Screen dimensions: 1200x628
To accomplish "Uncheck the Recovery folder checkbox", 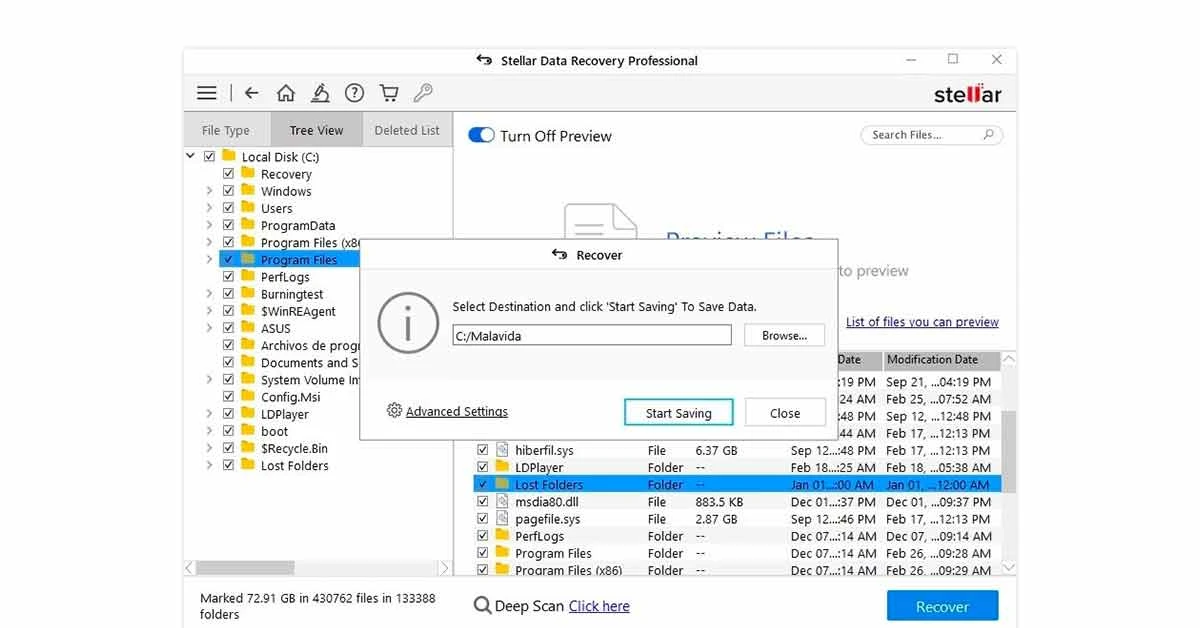I will [x=228, y=173].
